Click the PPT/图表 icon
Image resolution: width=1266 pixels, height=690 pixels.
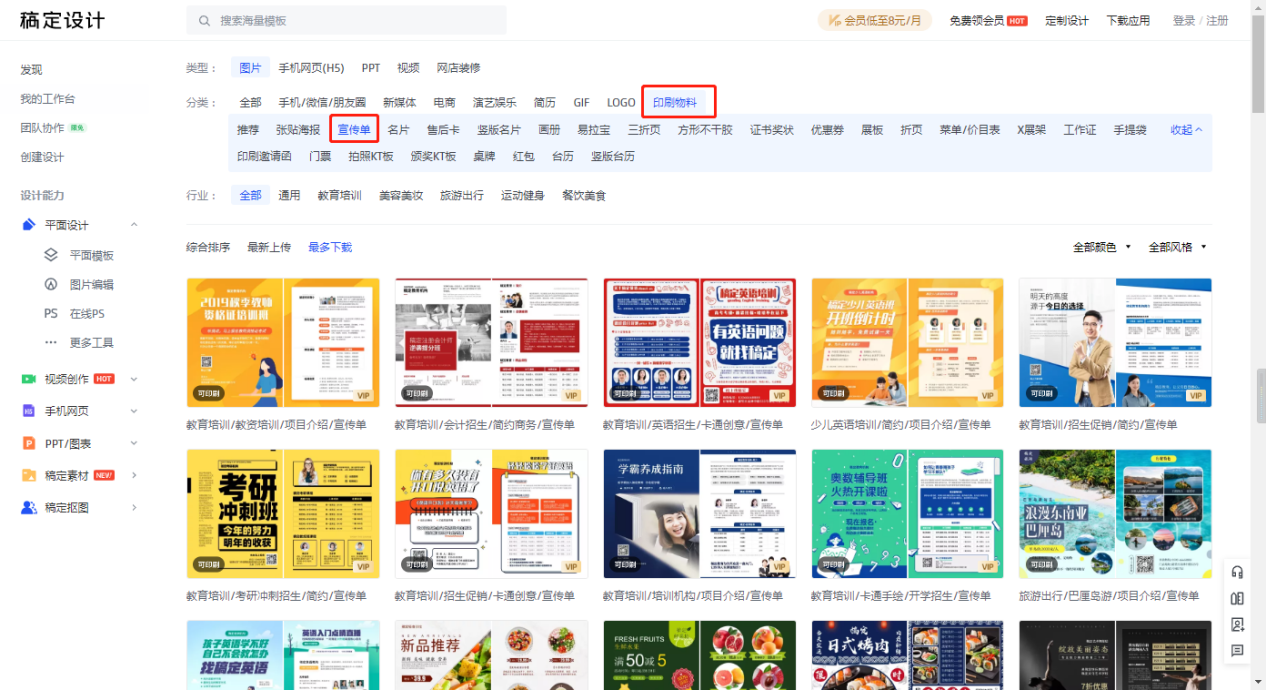pyautogui.click(x=29, y=443)
